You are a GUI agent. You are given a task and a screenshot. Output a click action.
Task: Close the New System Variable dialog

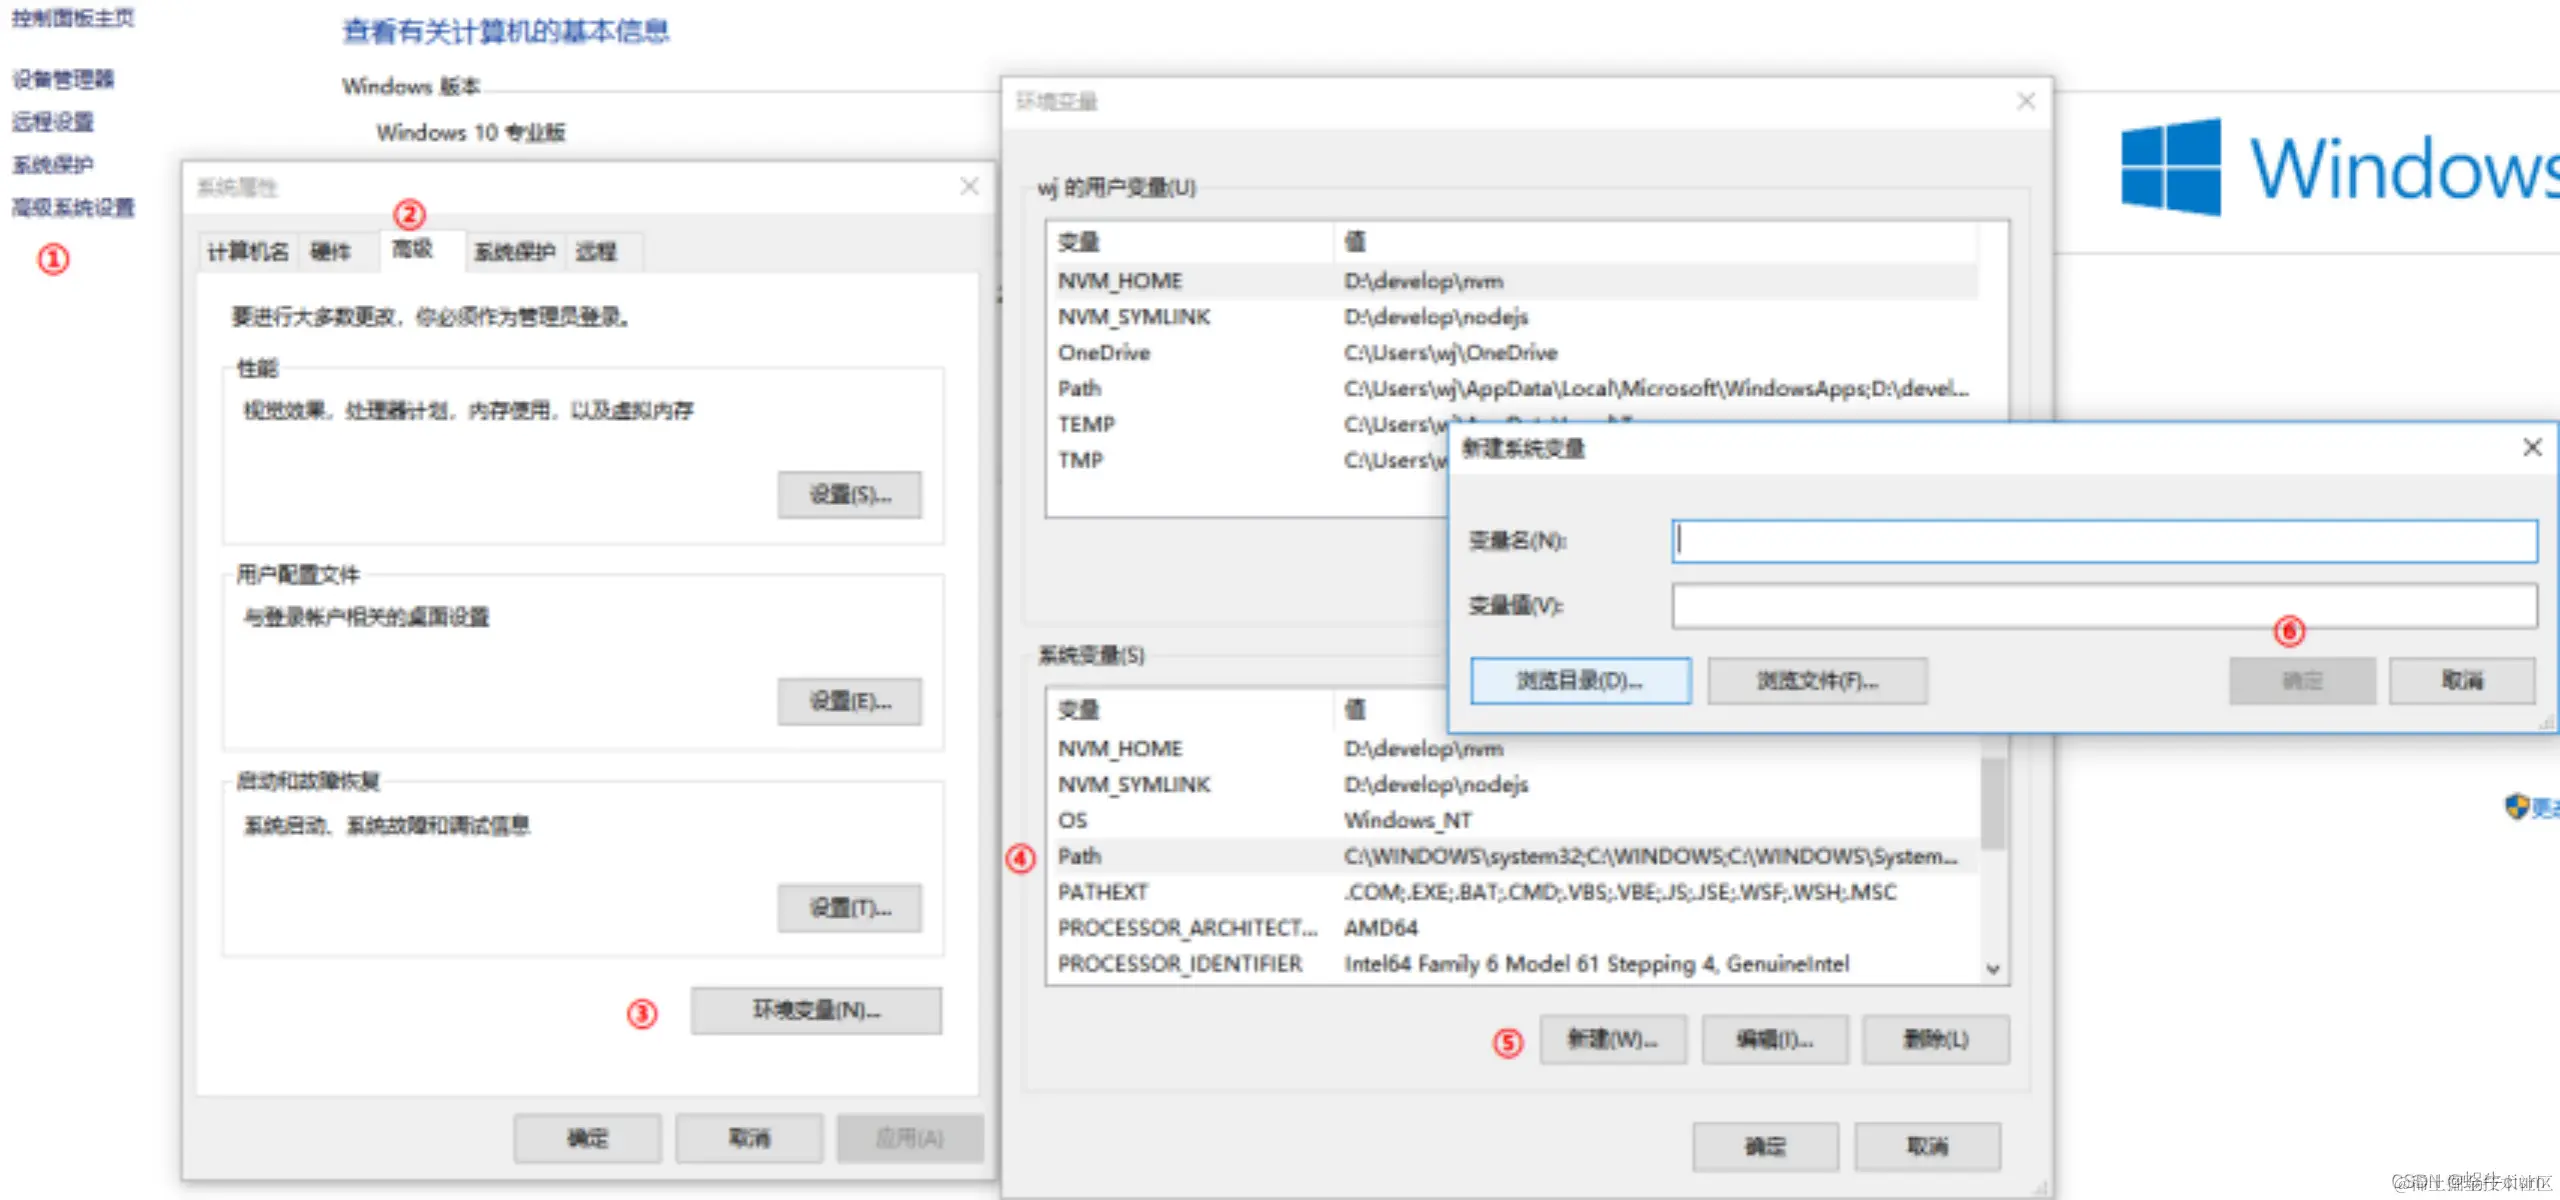2531,447
